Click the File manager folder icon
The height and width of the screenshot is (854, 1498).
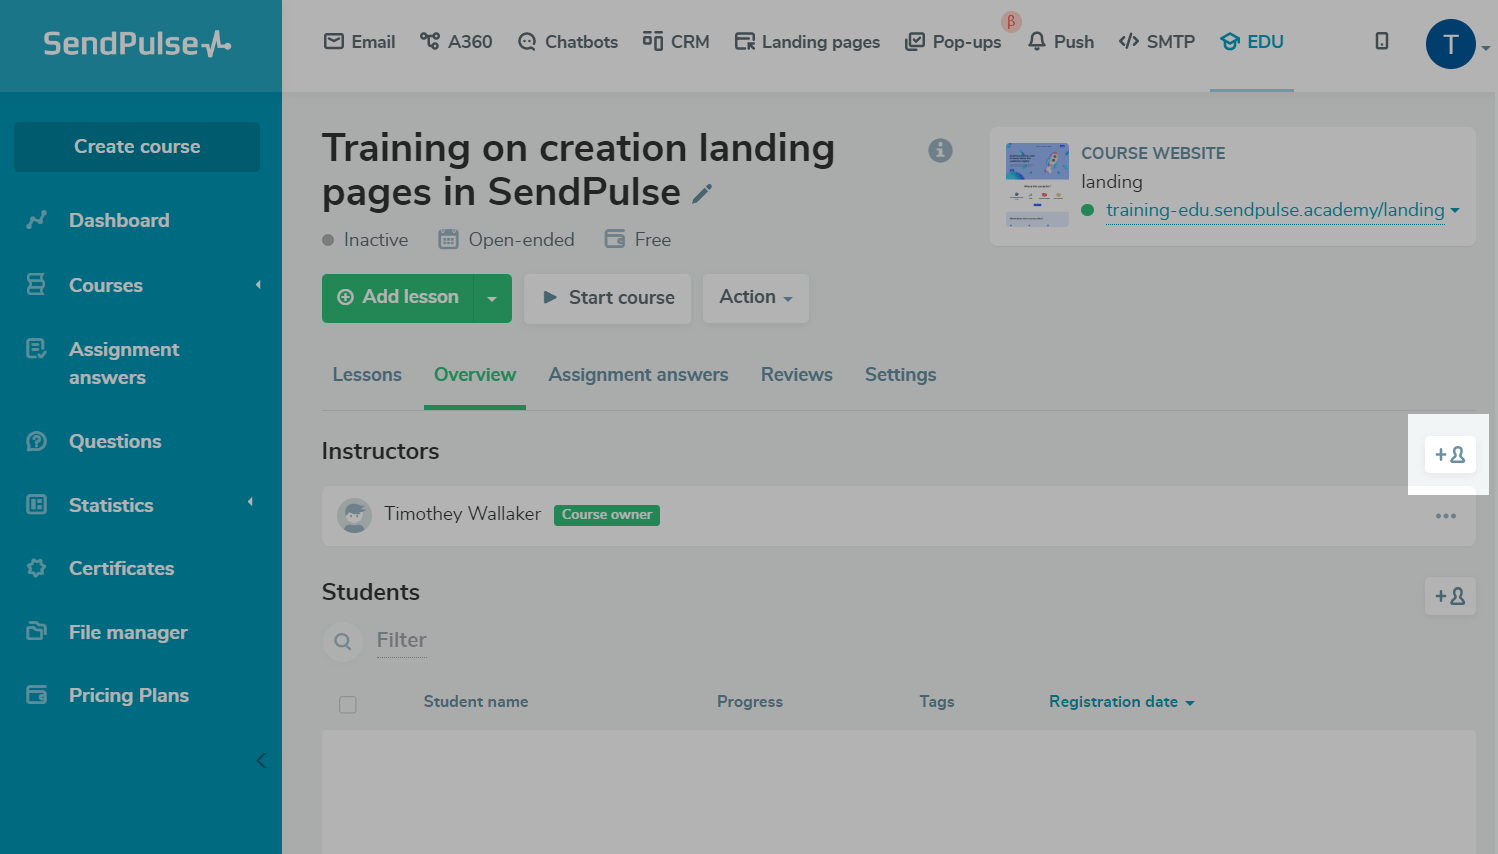coord(37,631)
